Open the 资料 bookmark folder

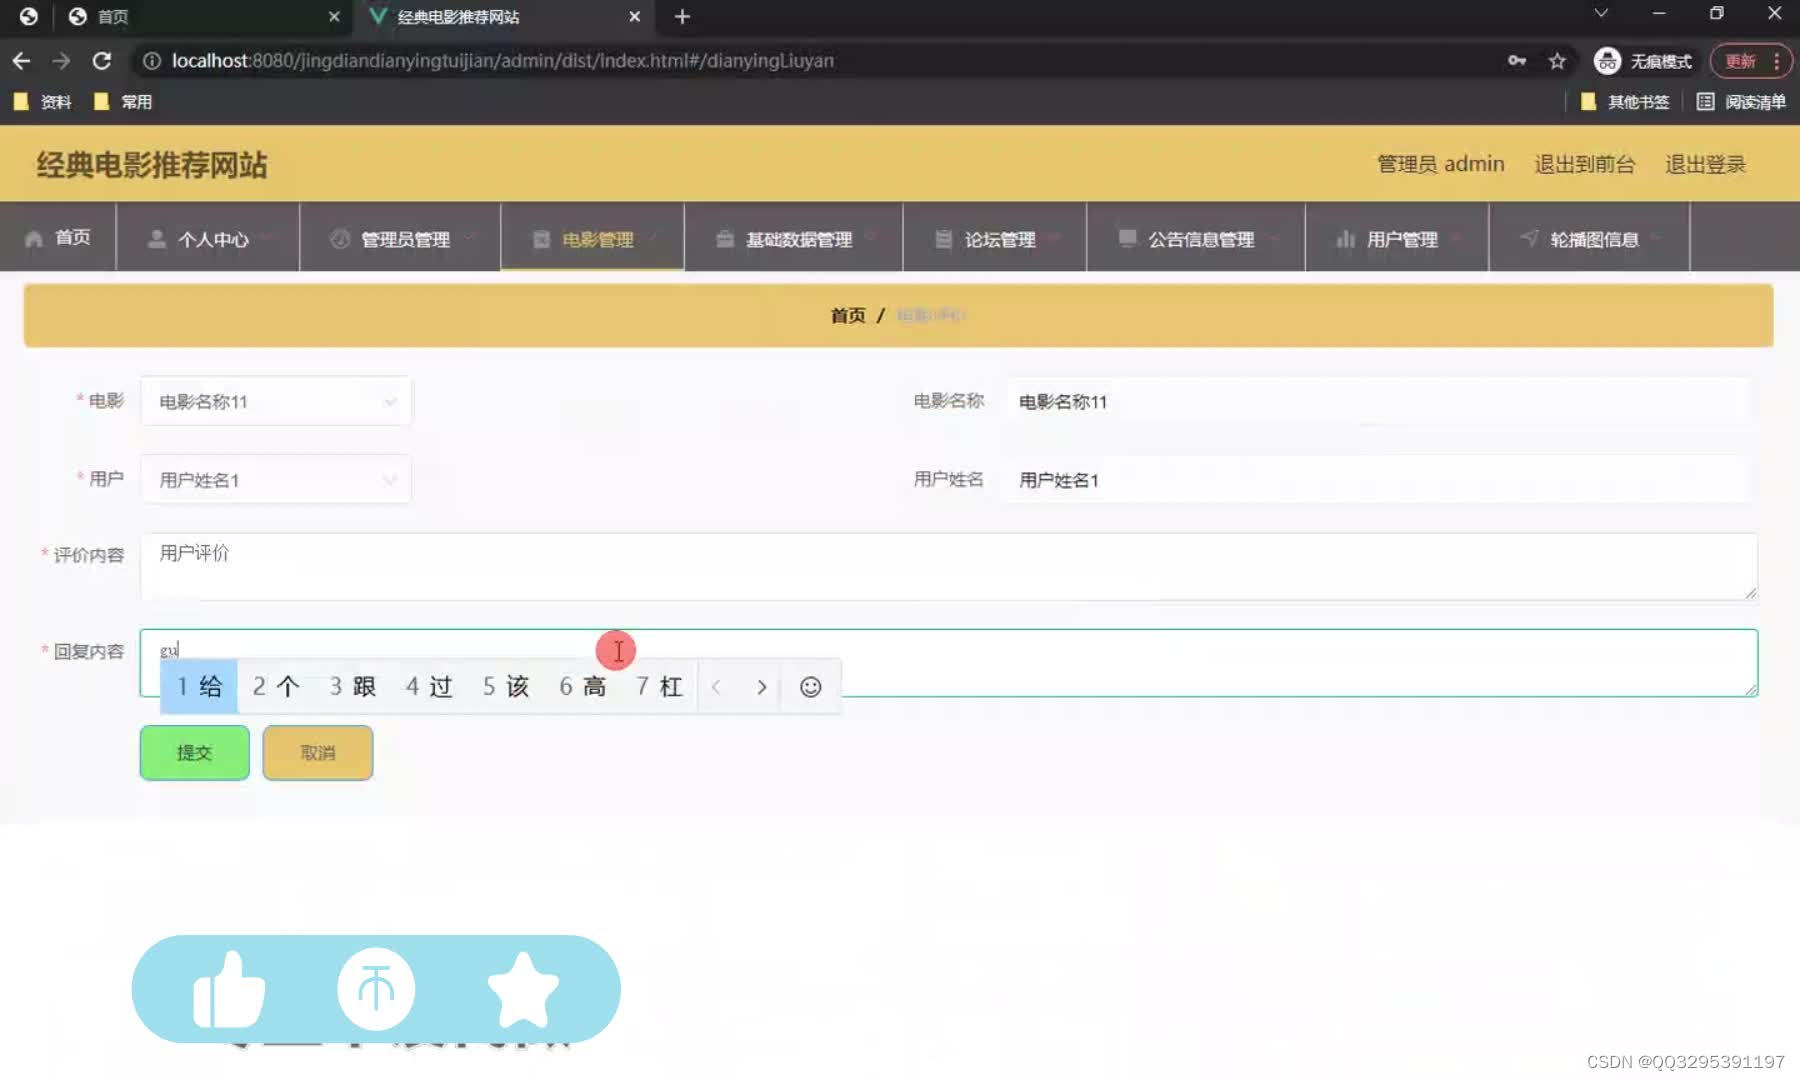tap(42, 102)
